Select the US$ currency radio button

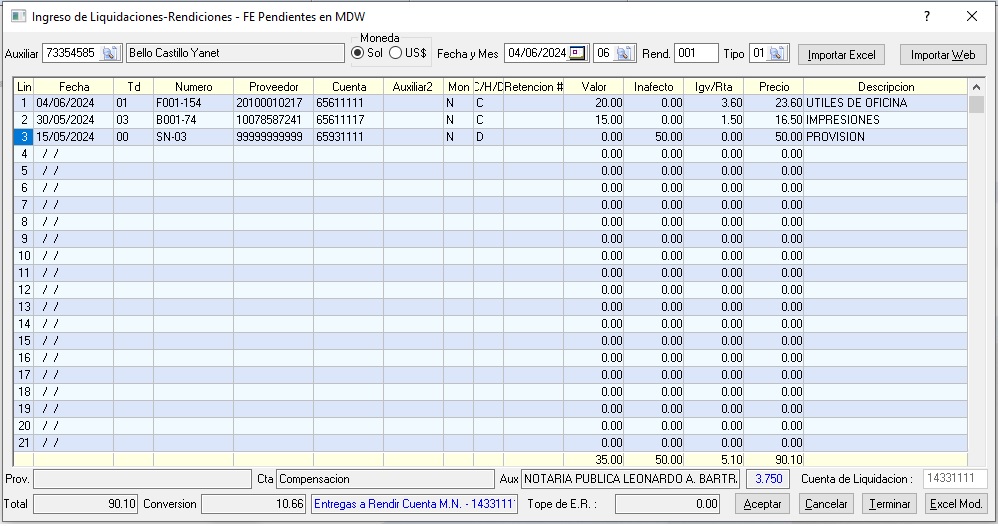point(395,54)
